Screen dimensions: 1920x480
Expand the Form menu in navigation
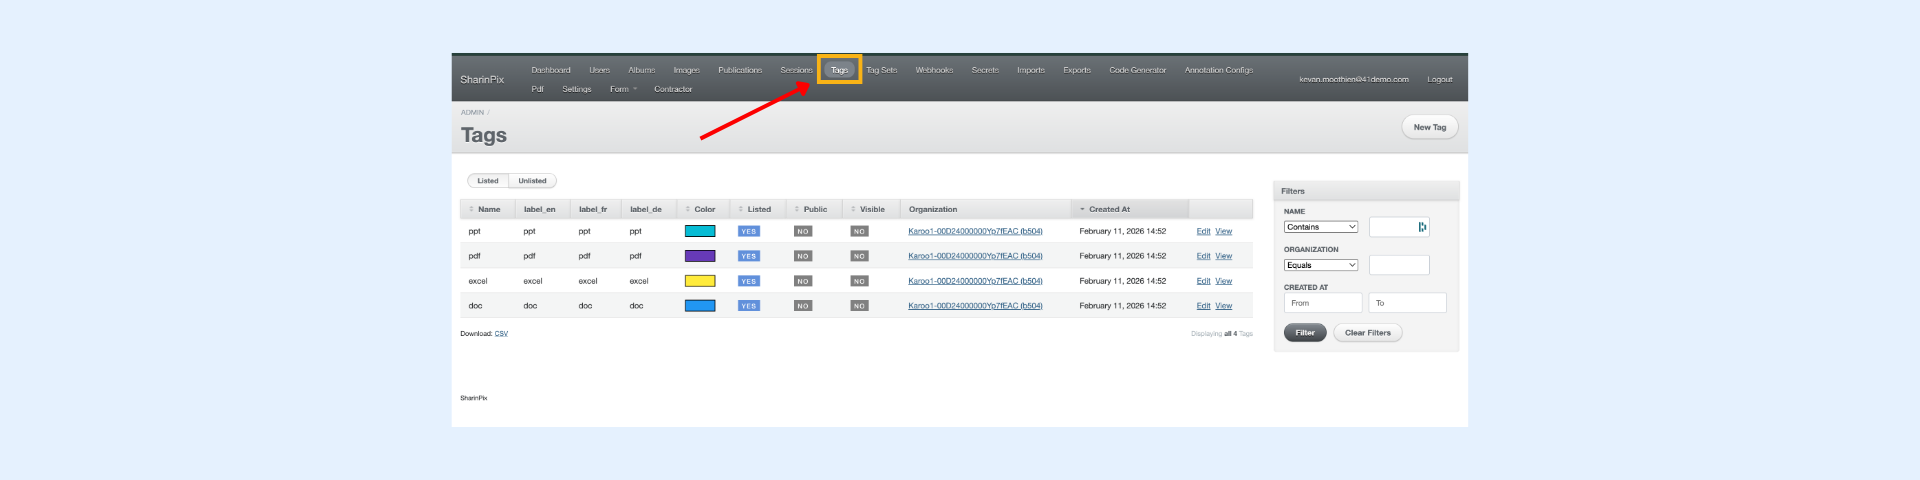coord(623,89)
